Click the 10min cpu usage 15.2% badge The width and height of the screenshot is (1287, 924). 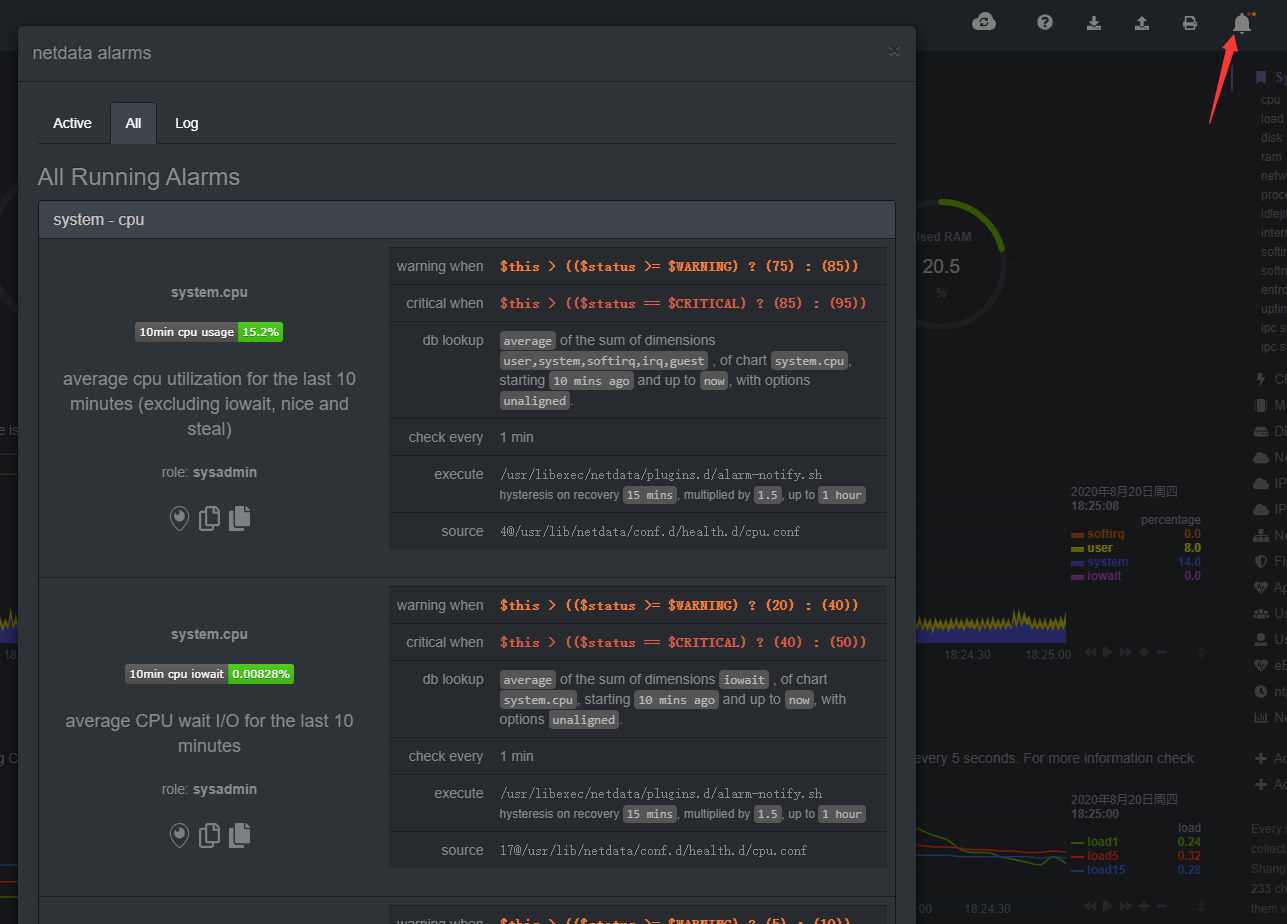click(x=209, y=332)
